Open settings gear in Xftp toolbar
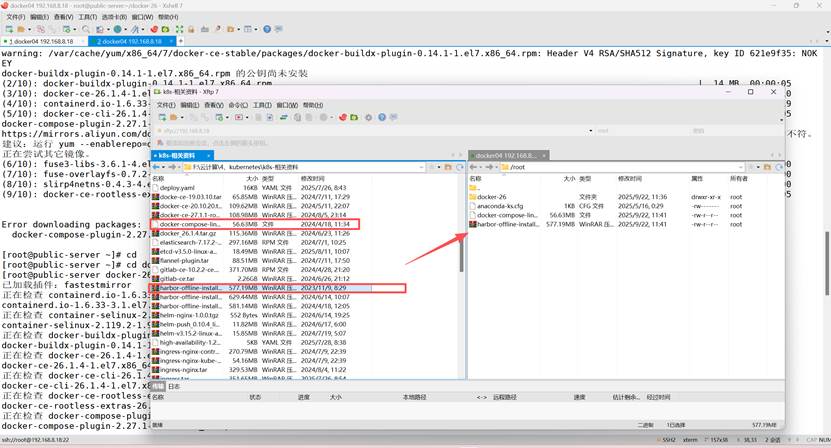 [x=369, y=117]
